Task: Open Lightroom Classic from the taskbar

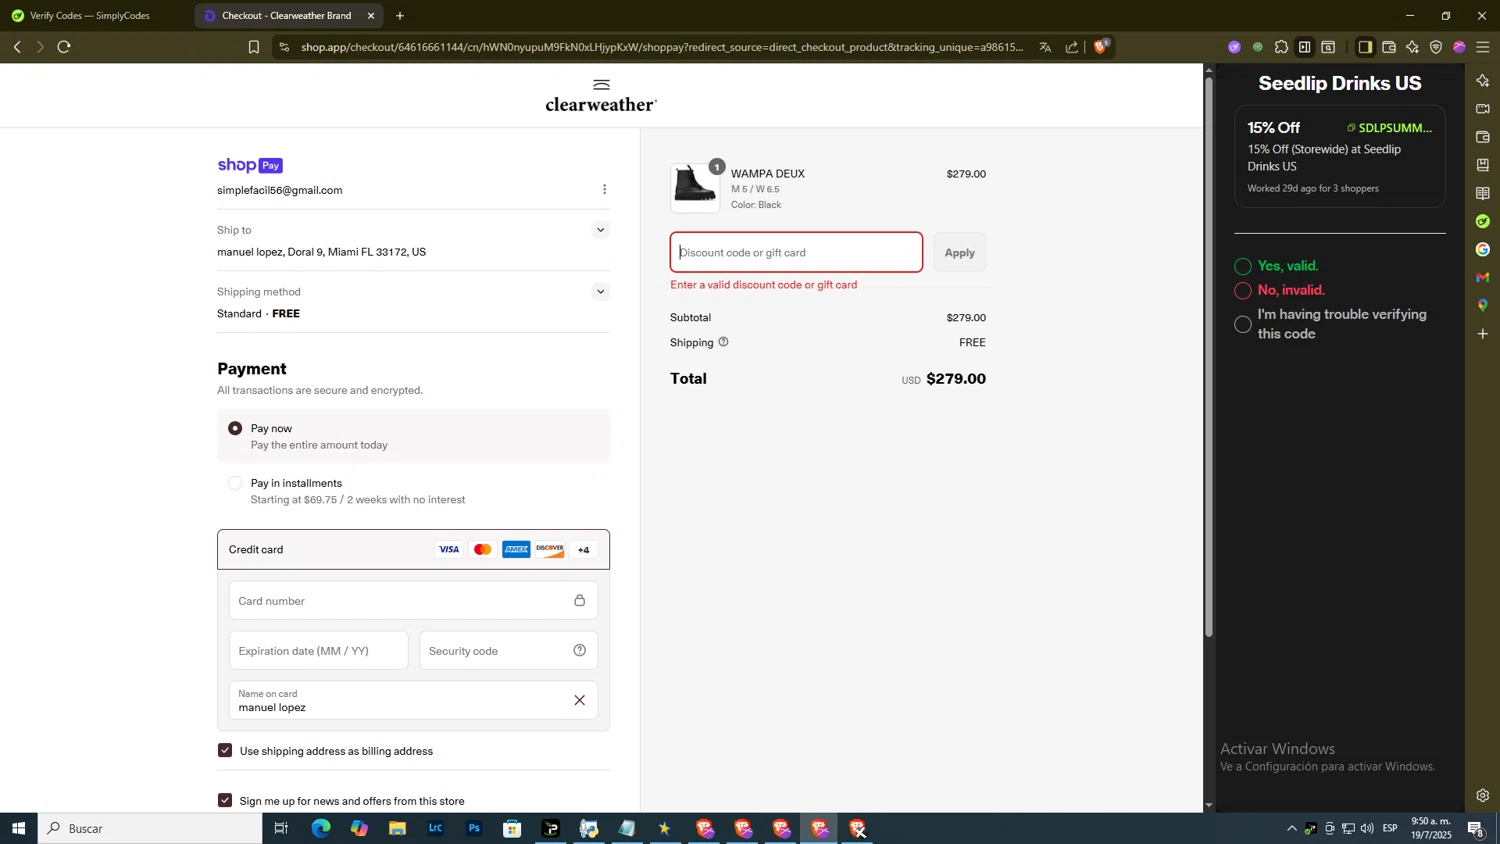Action: [436, 829]
